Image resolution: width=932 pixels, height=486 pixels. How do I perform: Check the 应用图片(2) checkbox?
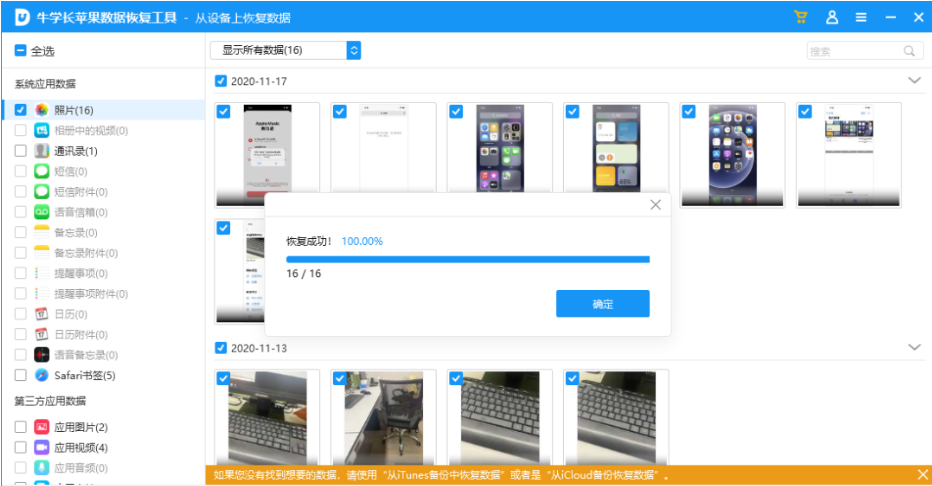coord(20,427)
